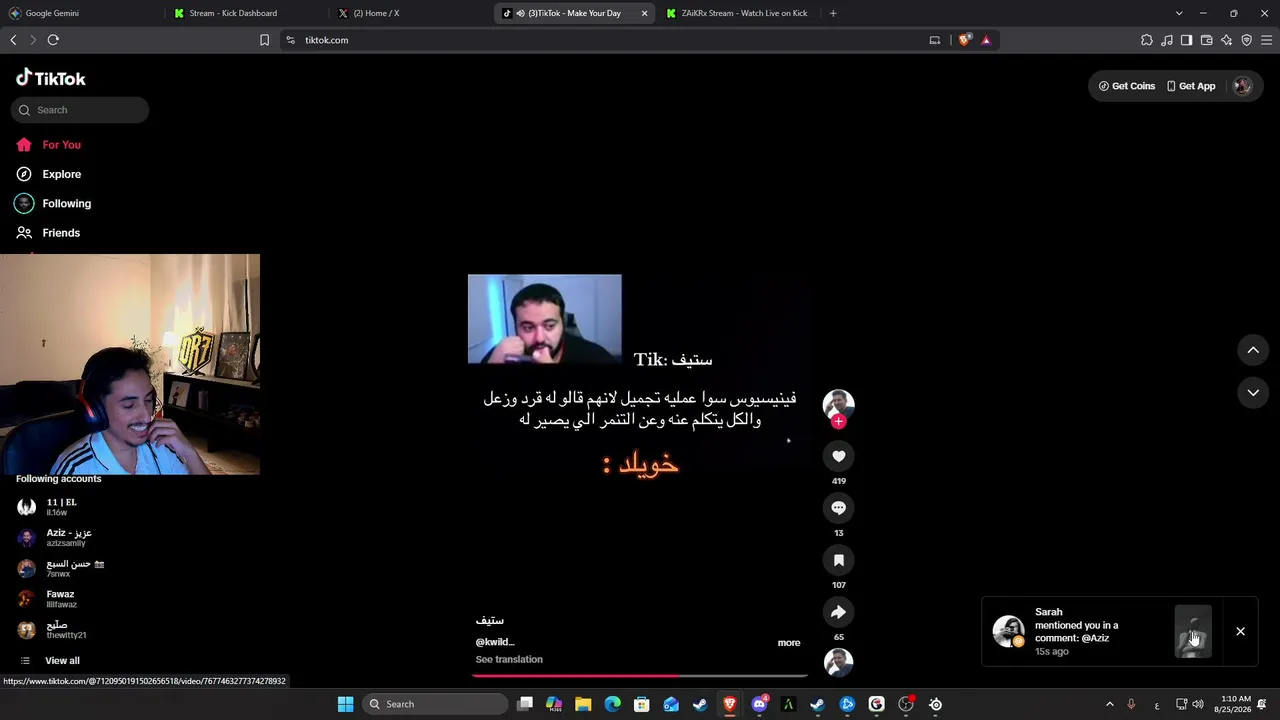Open the profile avatar menu in TikTok header

pos(1242,86)
